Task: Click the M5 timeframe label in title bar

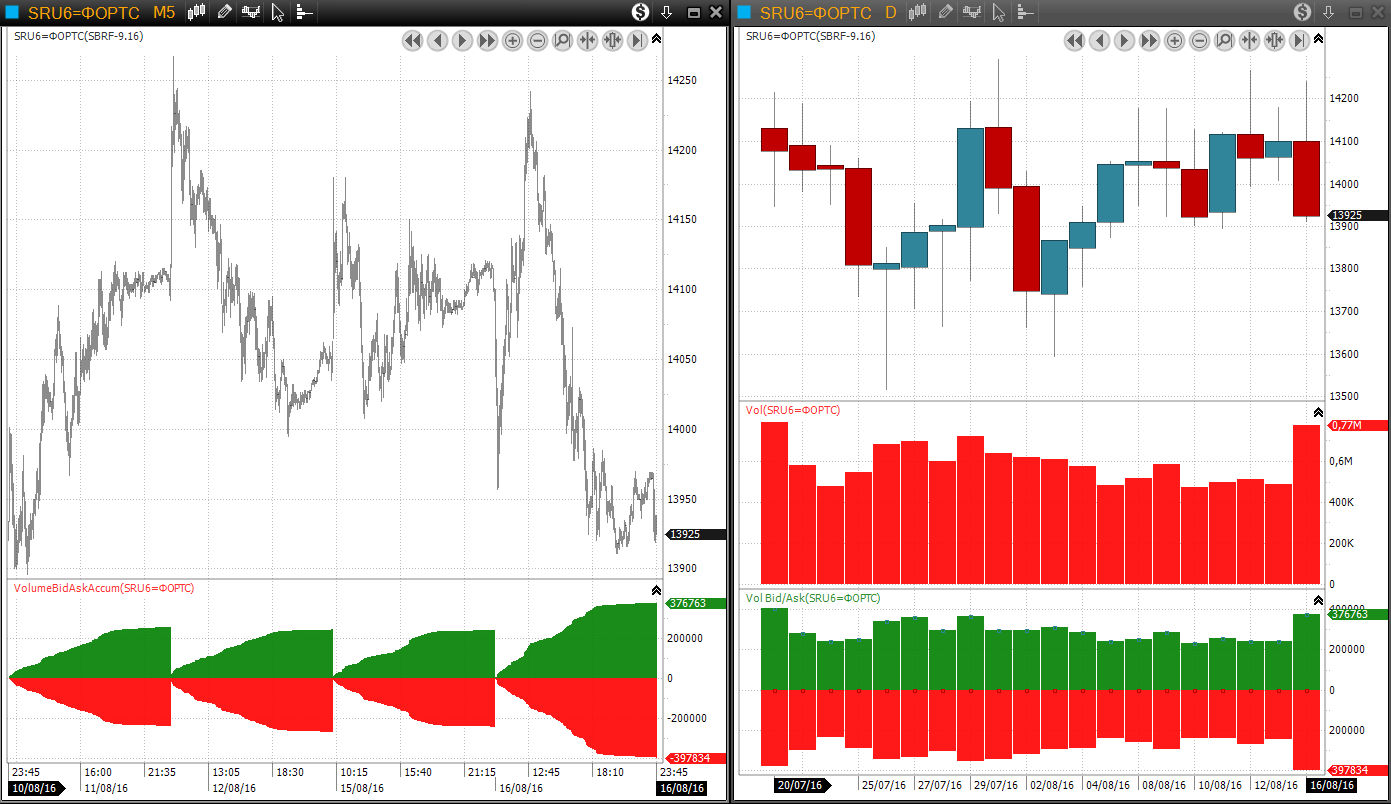Action: pos(164,12)
